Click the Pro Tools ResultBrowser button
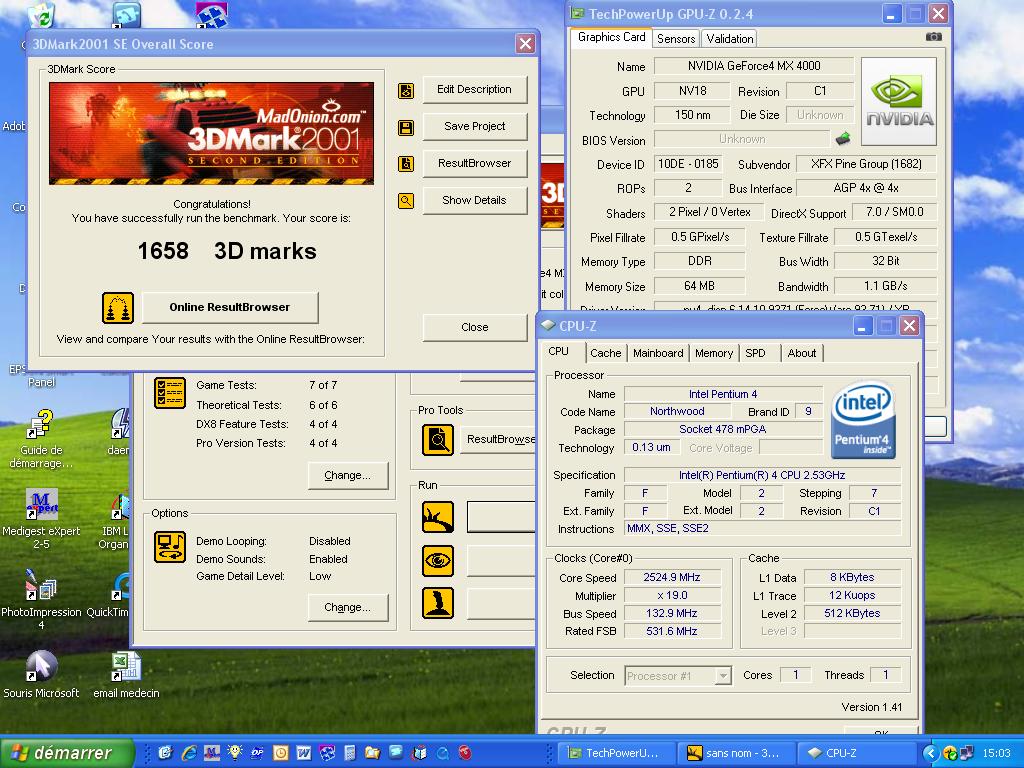 (x=500, y=440)
